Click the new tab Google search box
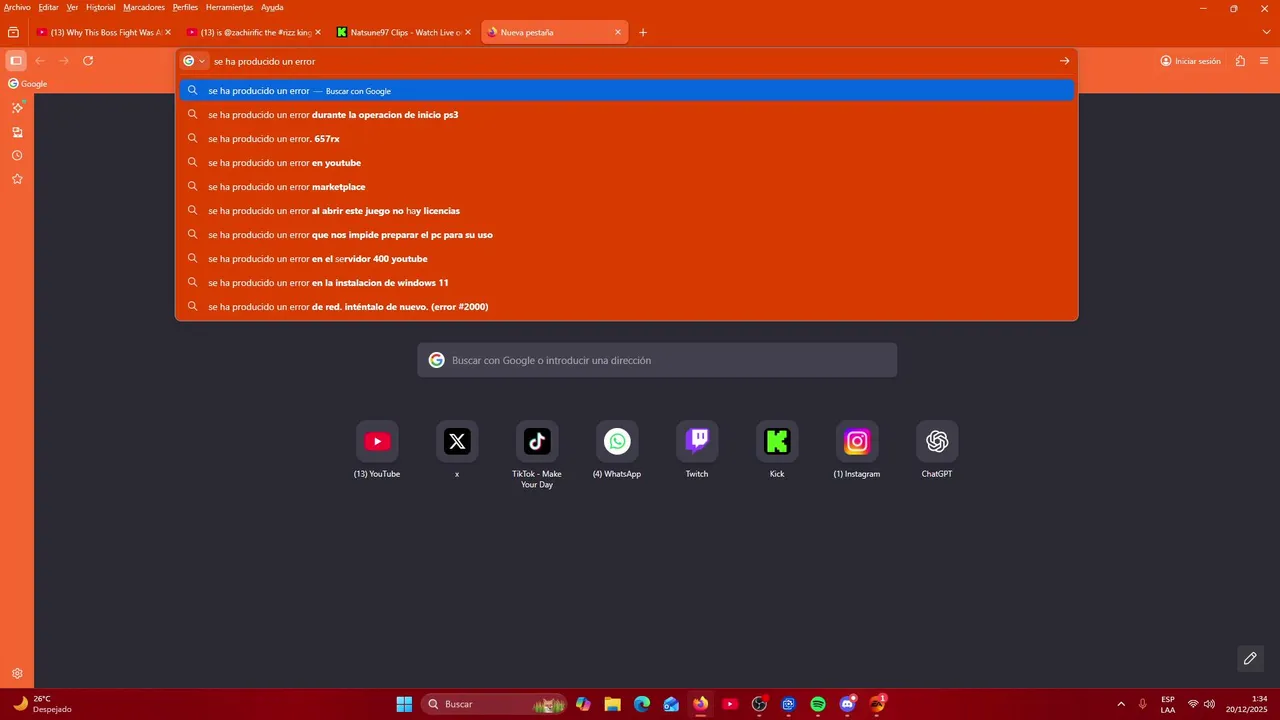 tap(657, 360)
